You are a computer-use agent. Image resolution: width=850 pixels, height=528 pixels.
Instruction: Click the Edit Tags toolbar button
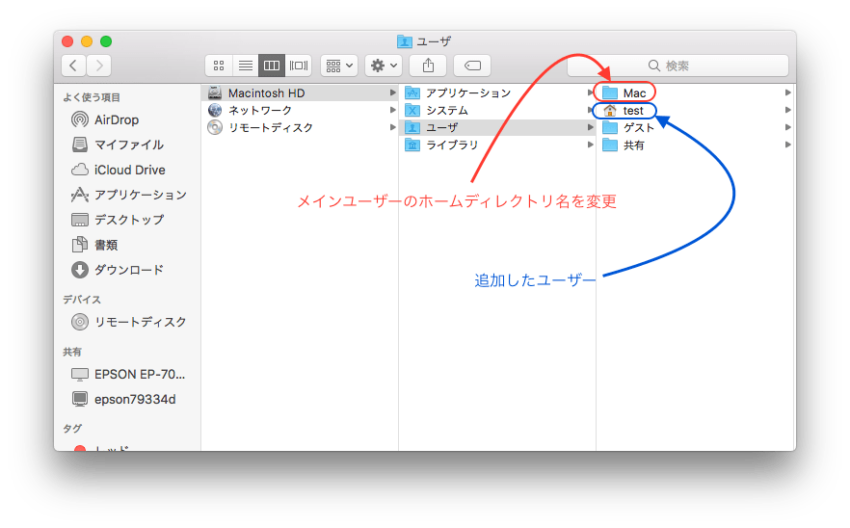472,66
